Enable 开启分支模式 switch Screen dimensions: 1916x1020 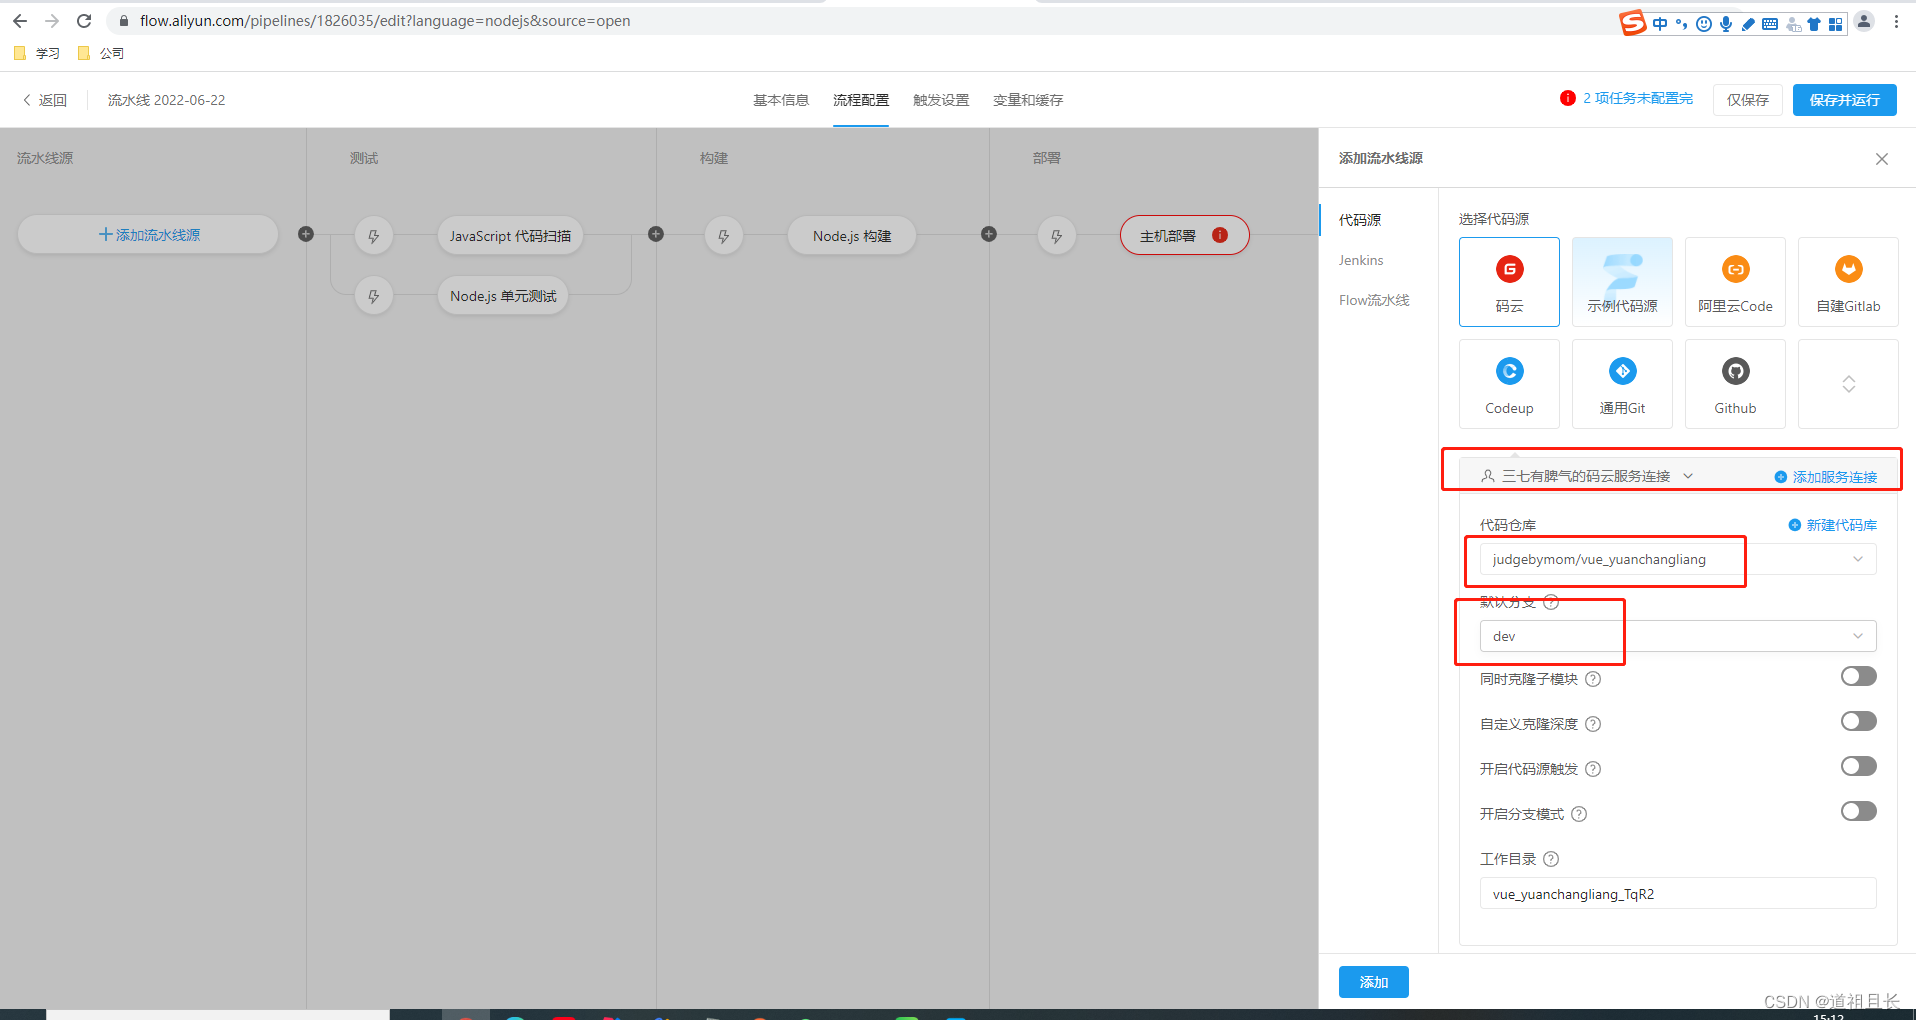tap(1858, 812)
